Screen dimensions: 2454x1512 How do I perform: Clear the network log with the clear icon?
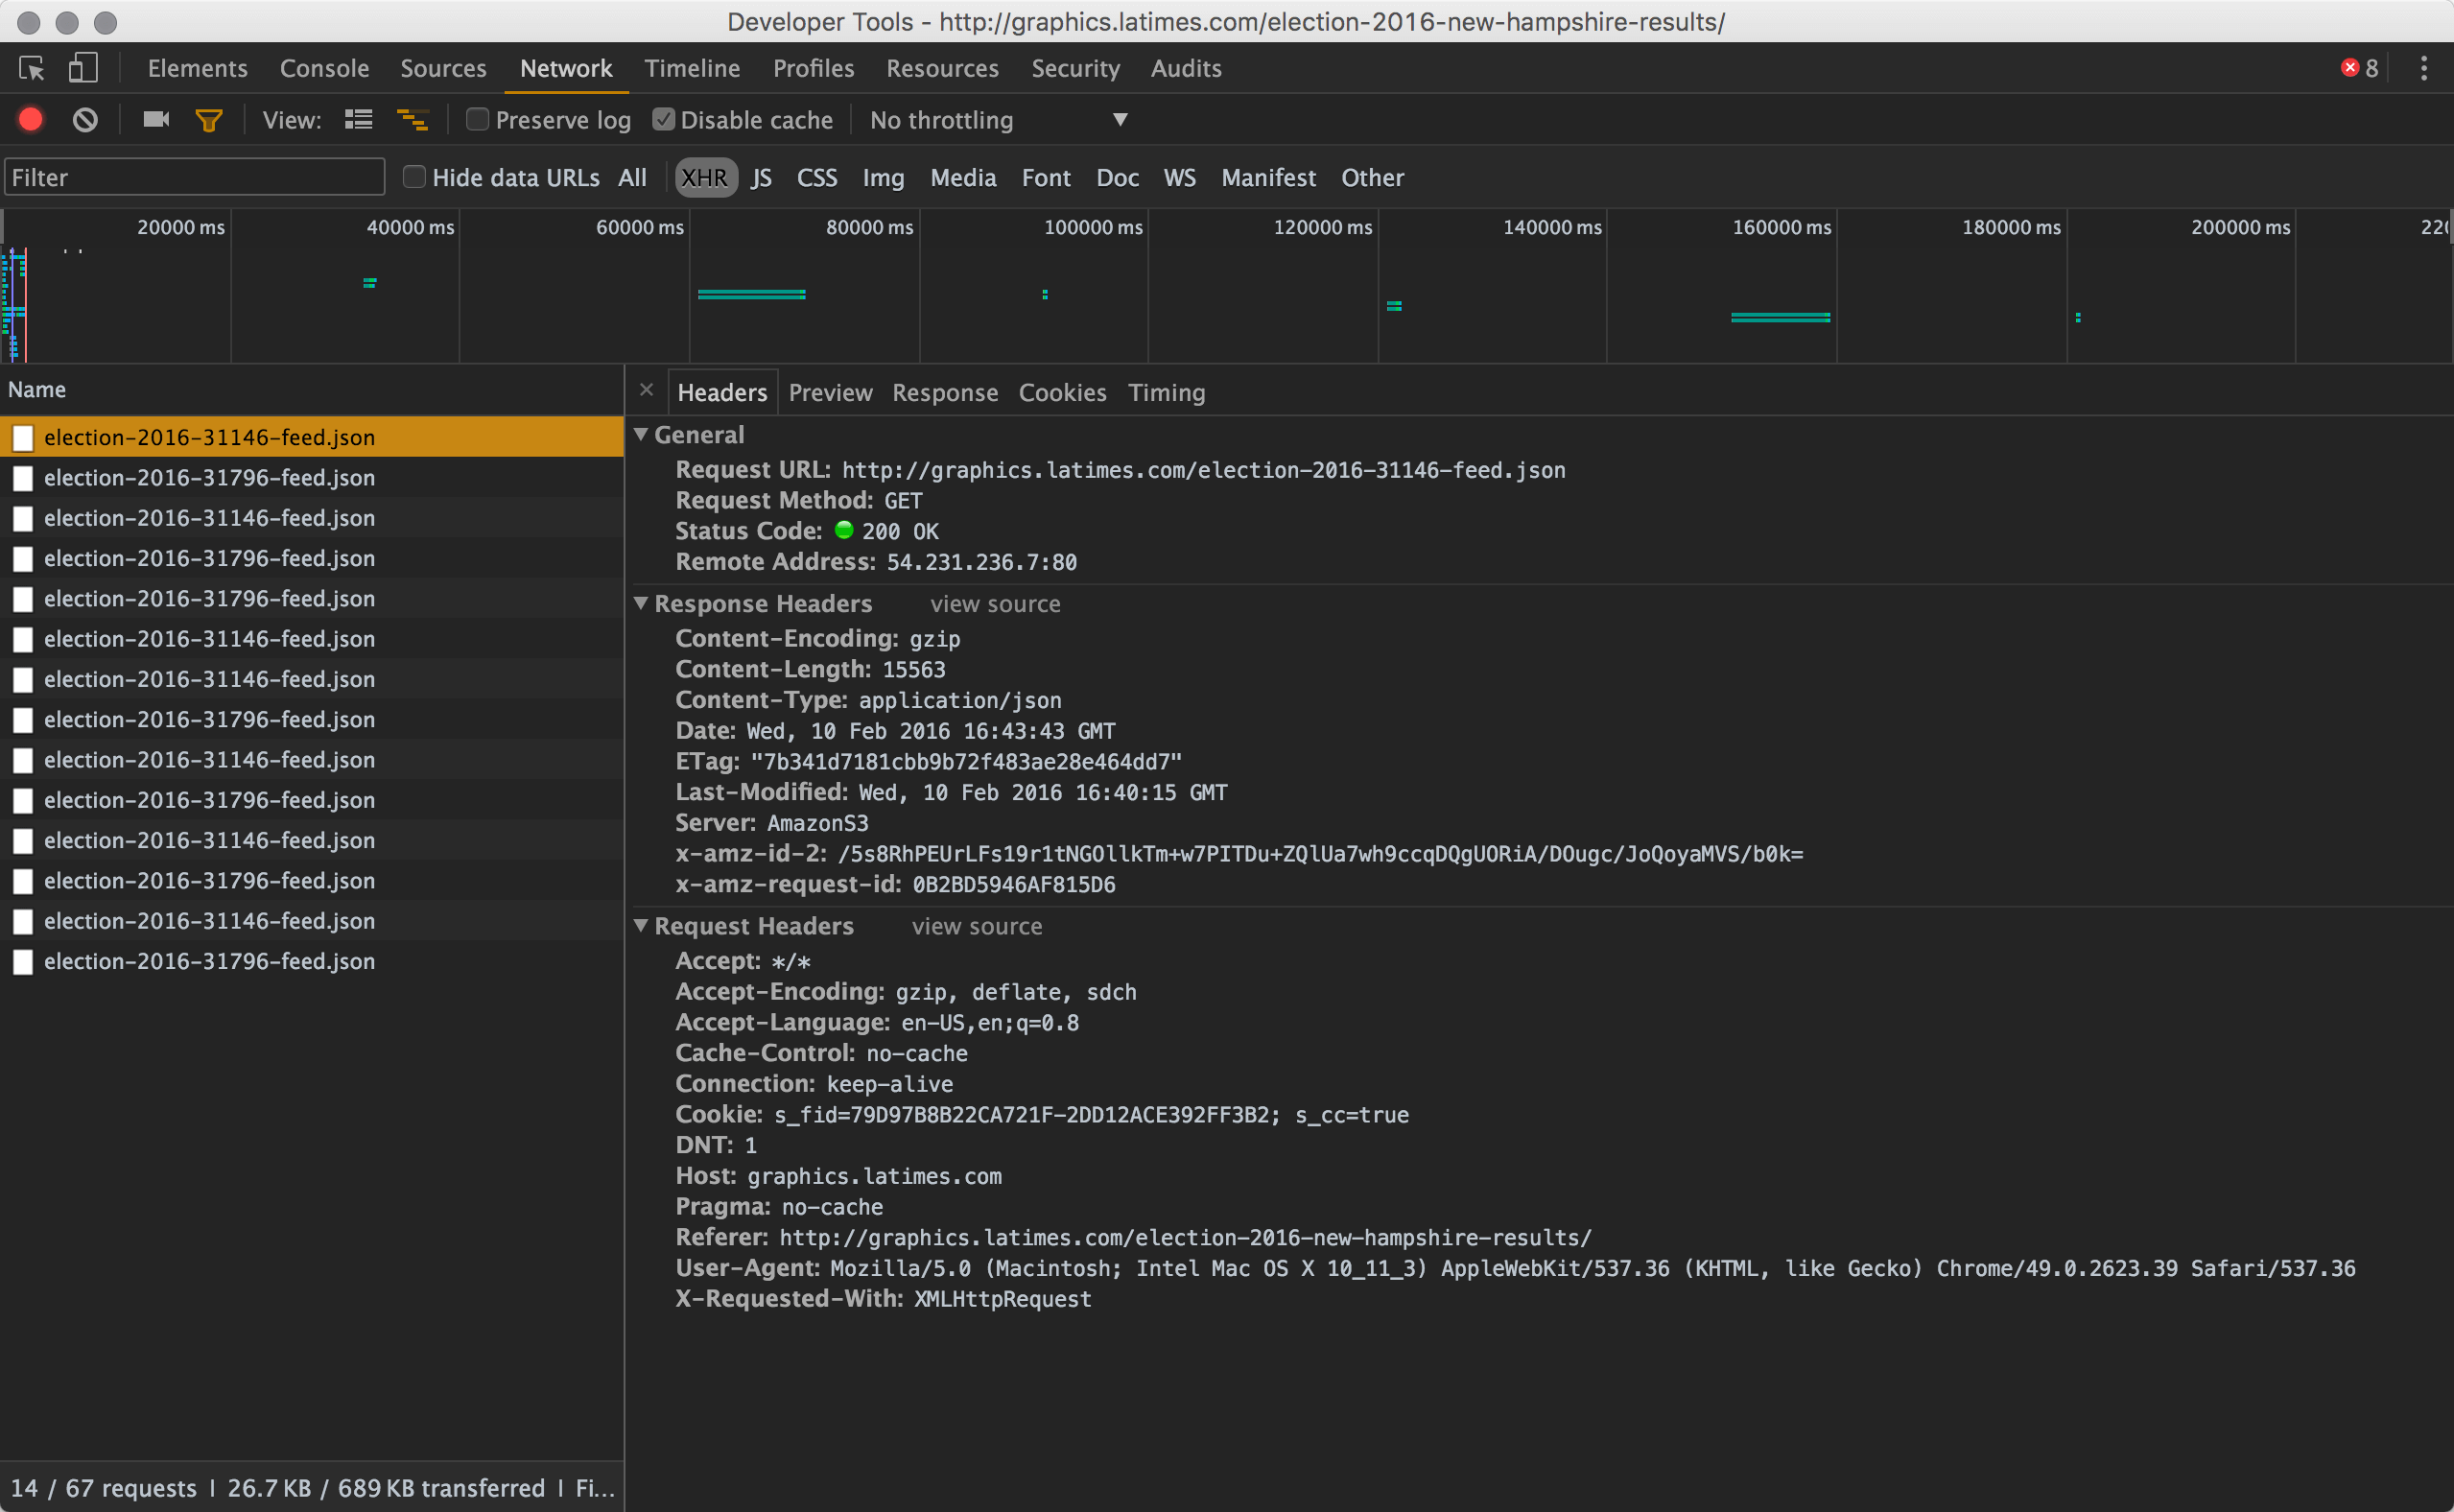85,120
